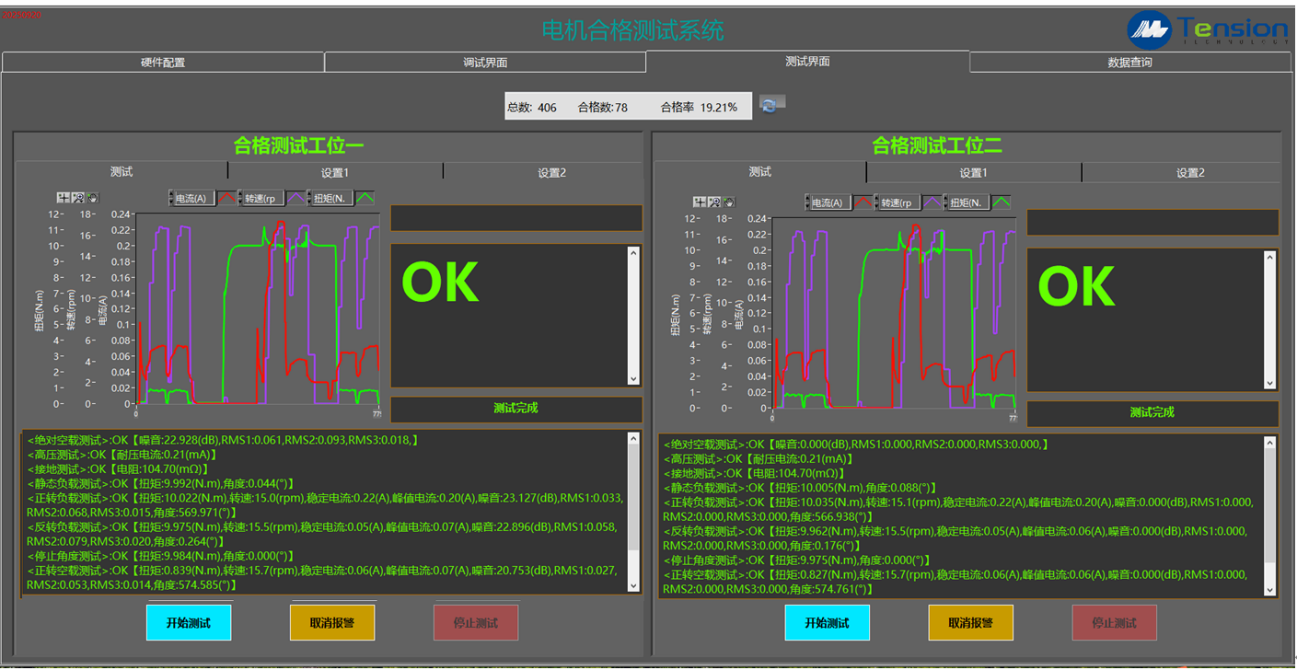The height and width of the screenshot is (670, 1297).
Task: Select the pan hand tool in station two graph
Action: click(x=728, y=202)
